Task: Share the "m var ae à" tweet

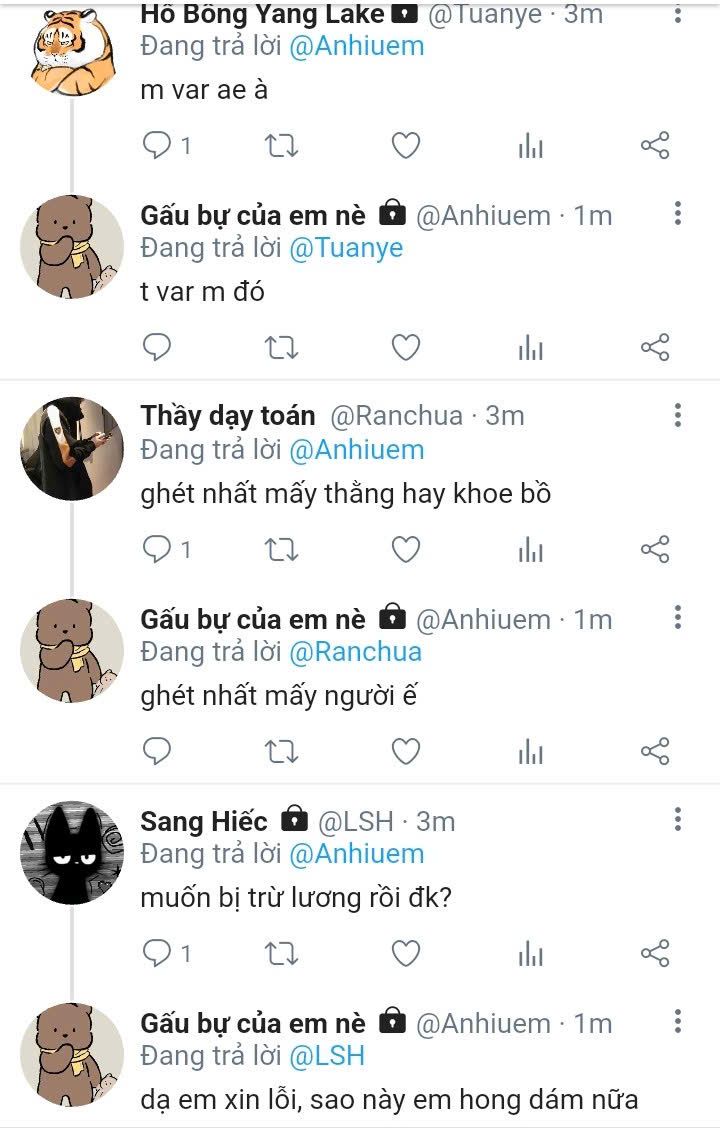Action: tap(654, 147)
